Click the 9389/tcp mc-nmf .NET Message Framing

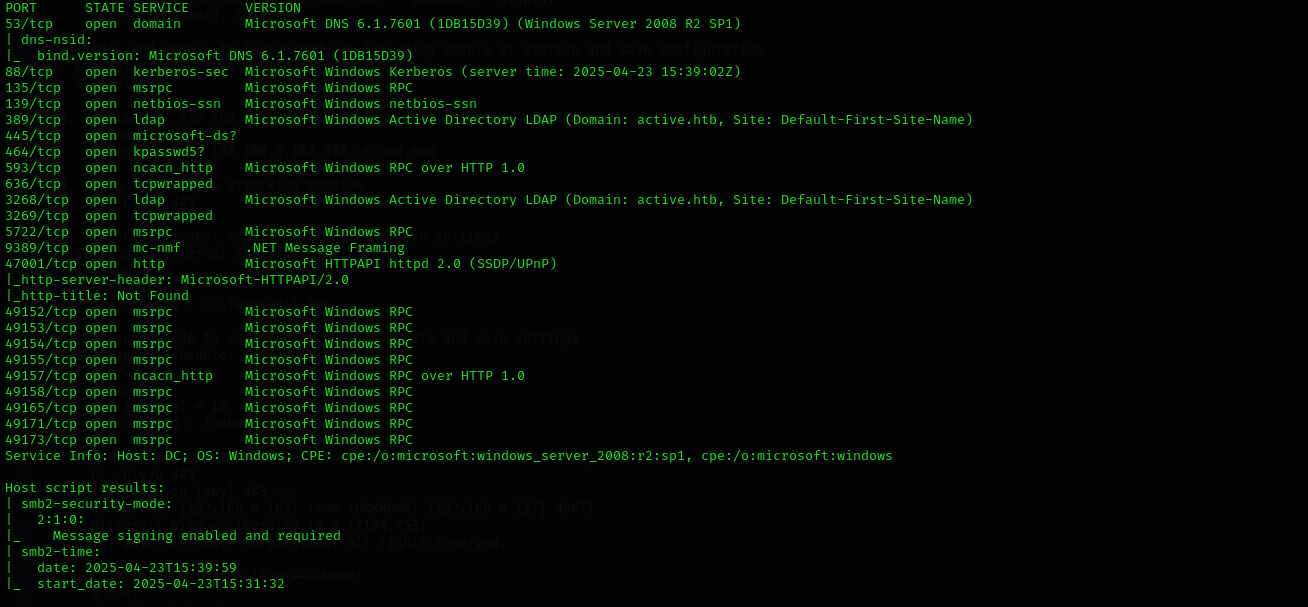[x=205, y=248]
